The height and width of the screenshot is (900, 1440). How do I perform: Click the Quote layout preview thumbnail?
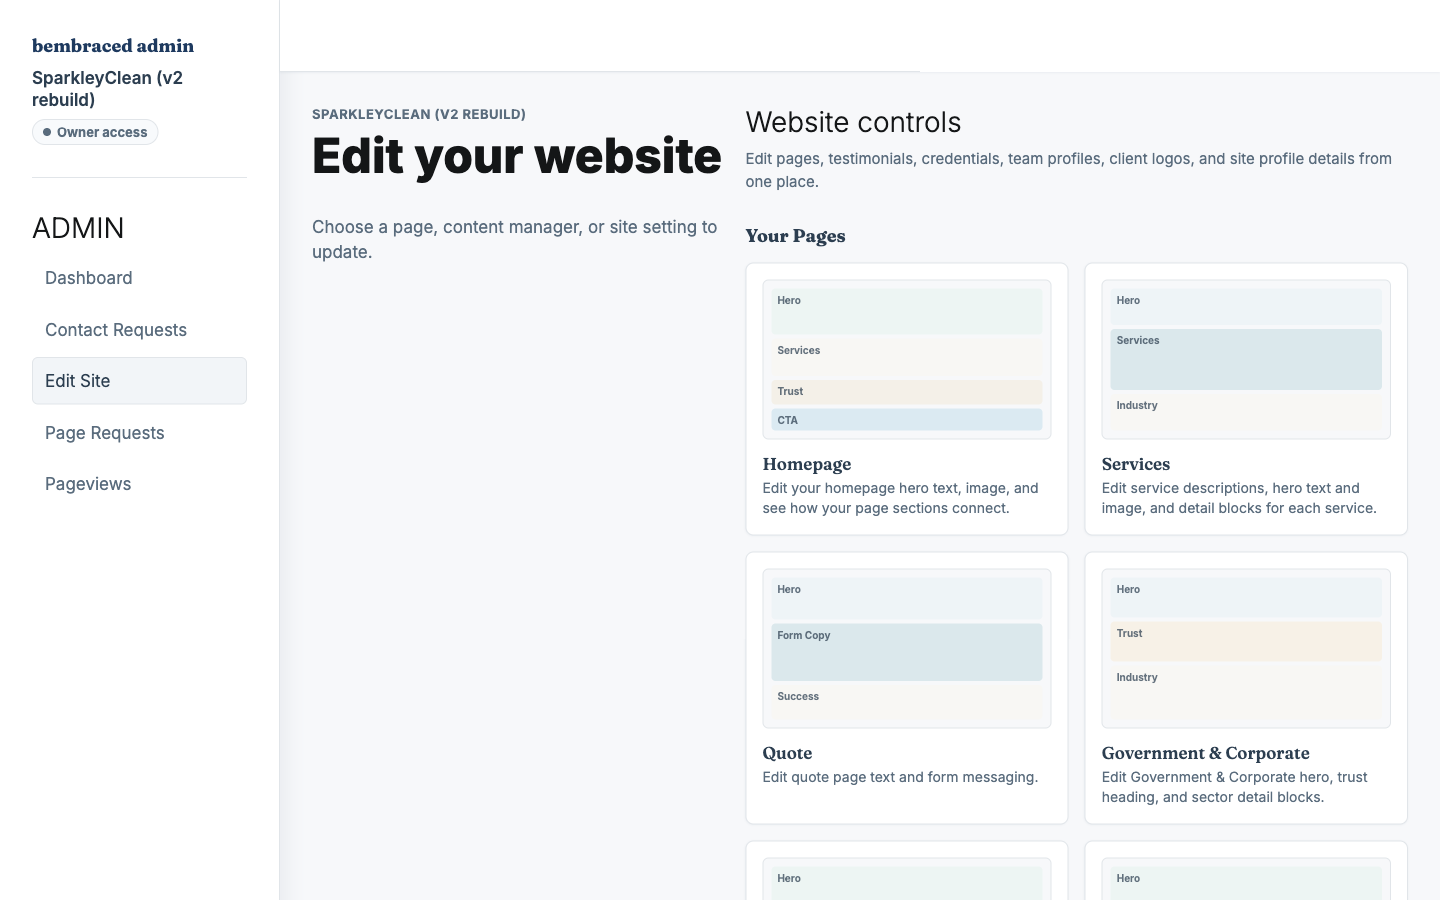click(x=907, y=648)
